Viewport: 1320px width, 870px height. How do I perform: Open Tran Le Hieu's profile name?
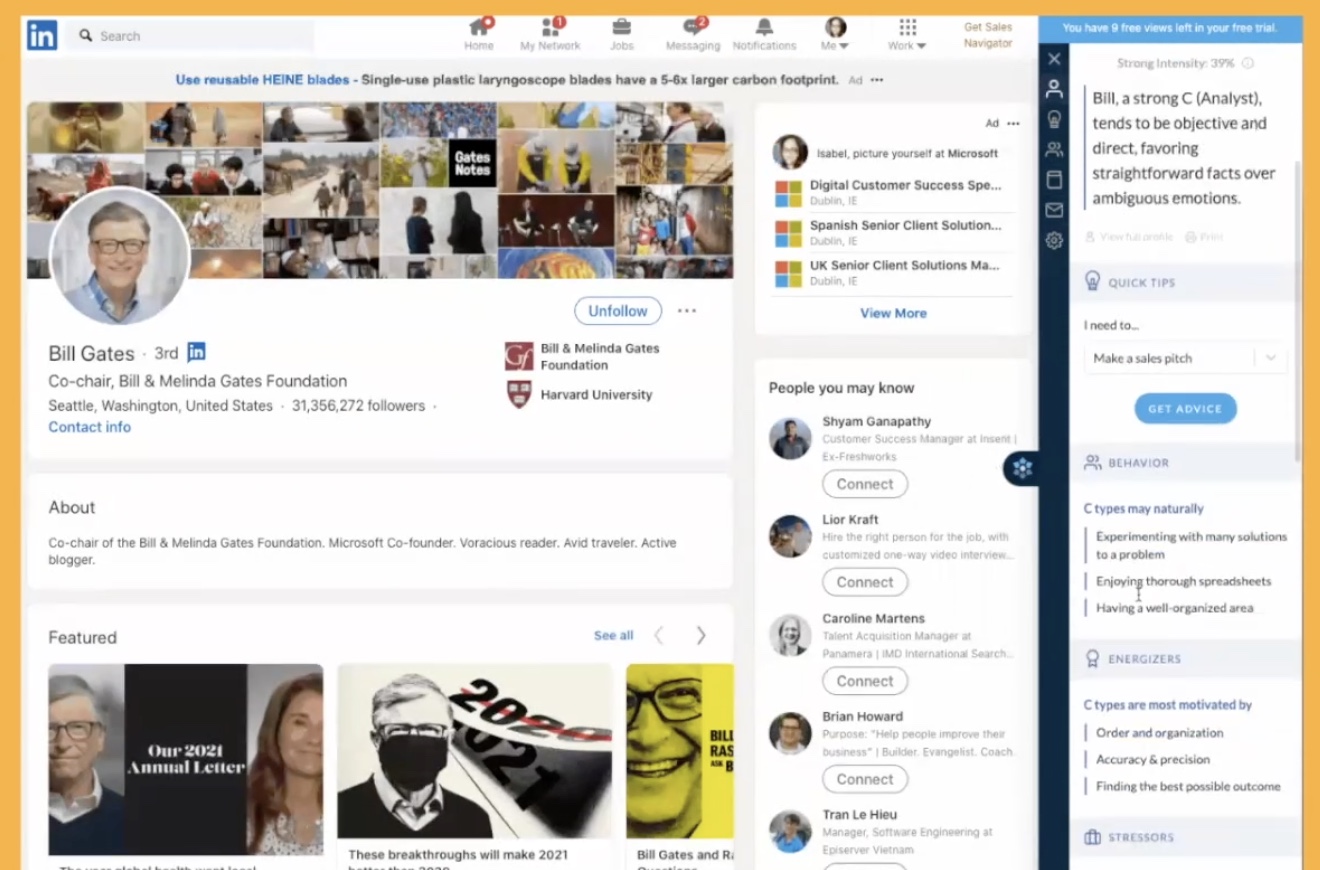859,814
